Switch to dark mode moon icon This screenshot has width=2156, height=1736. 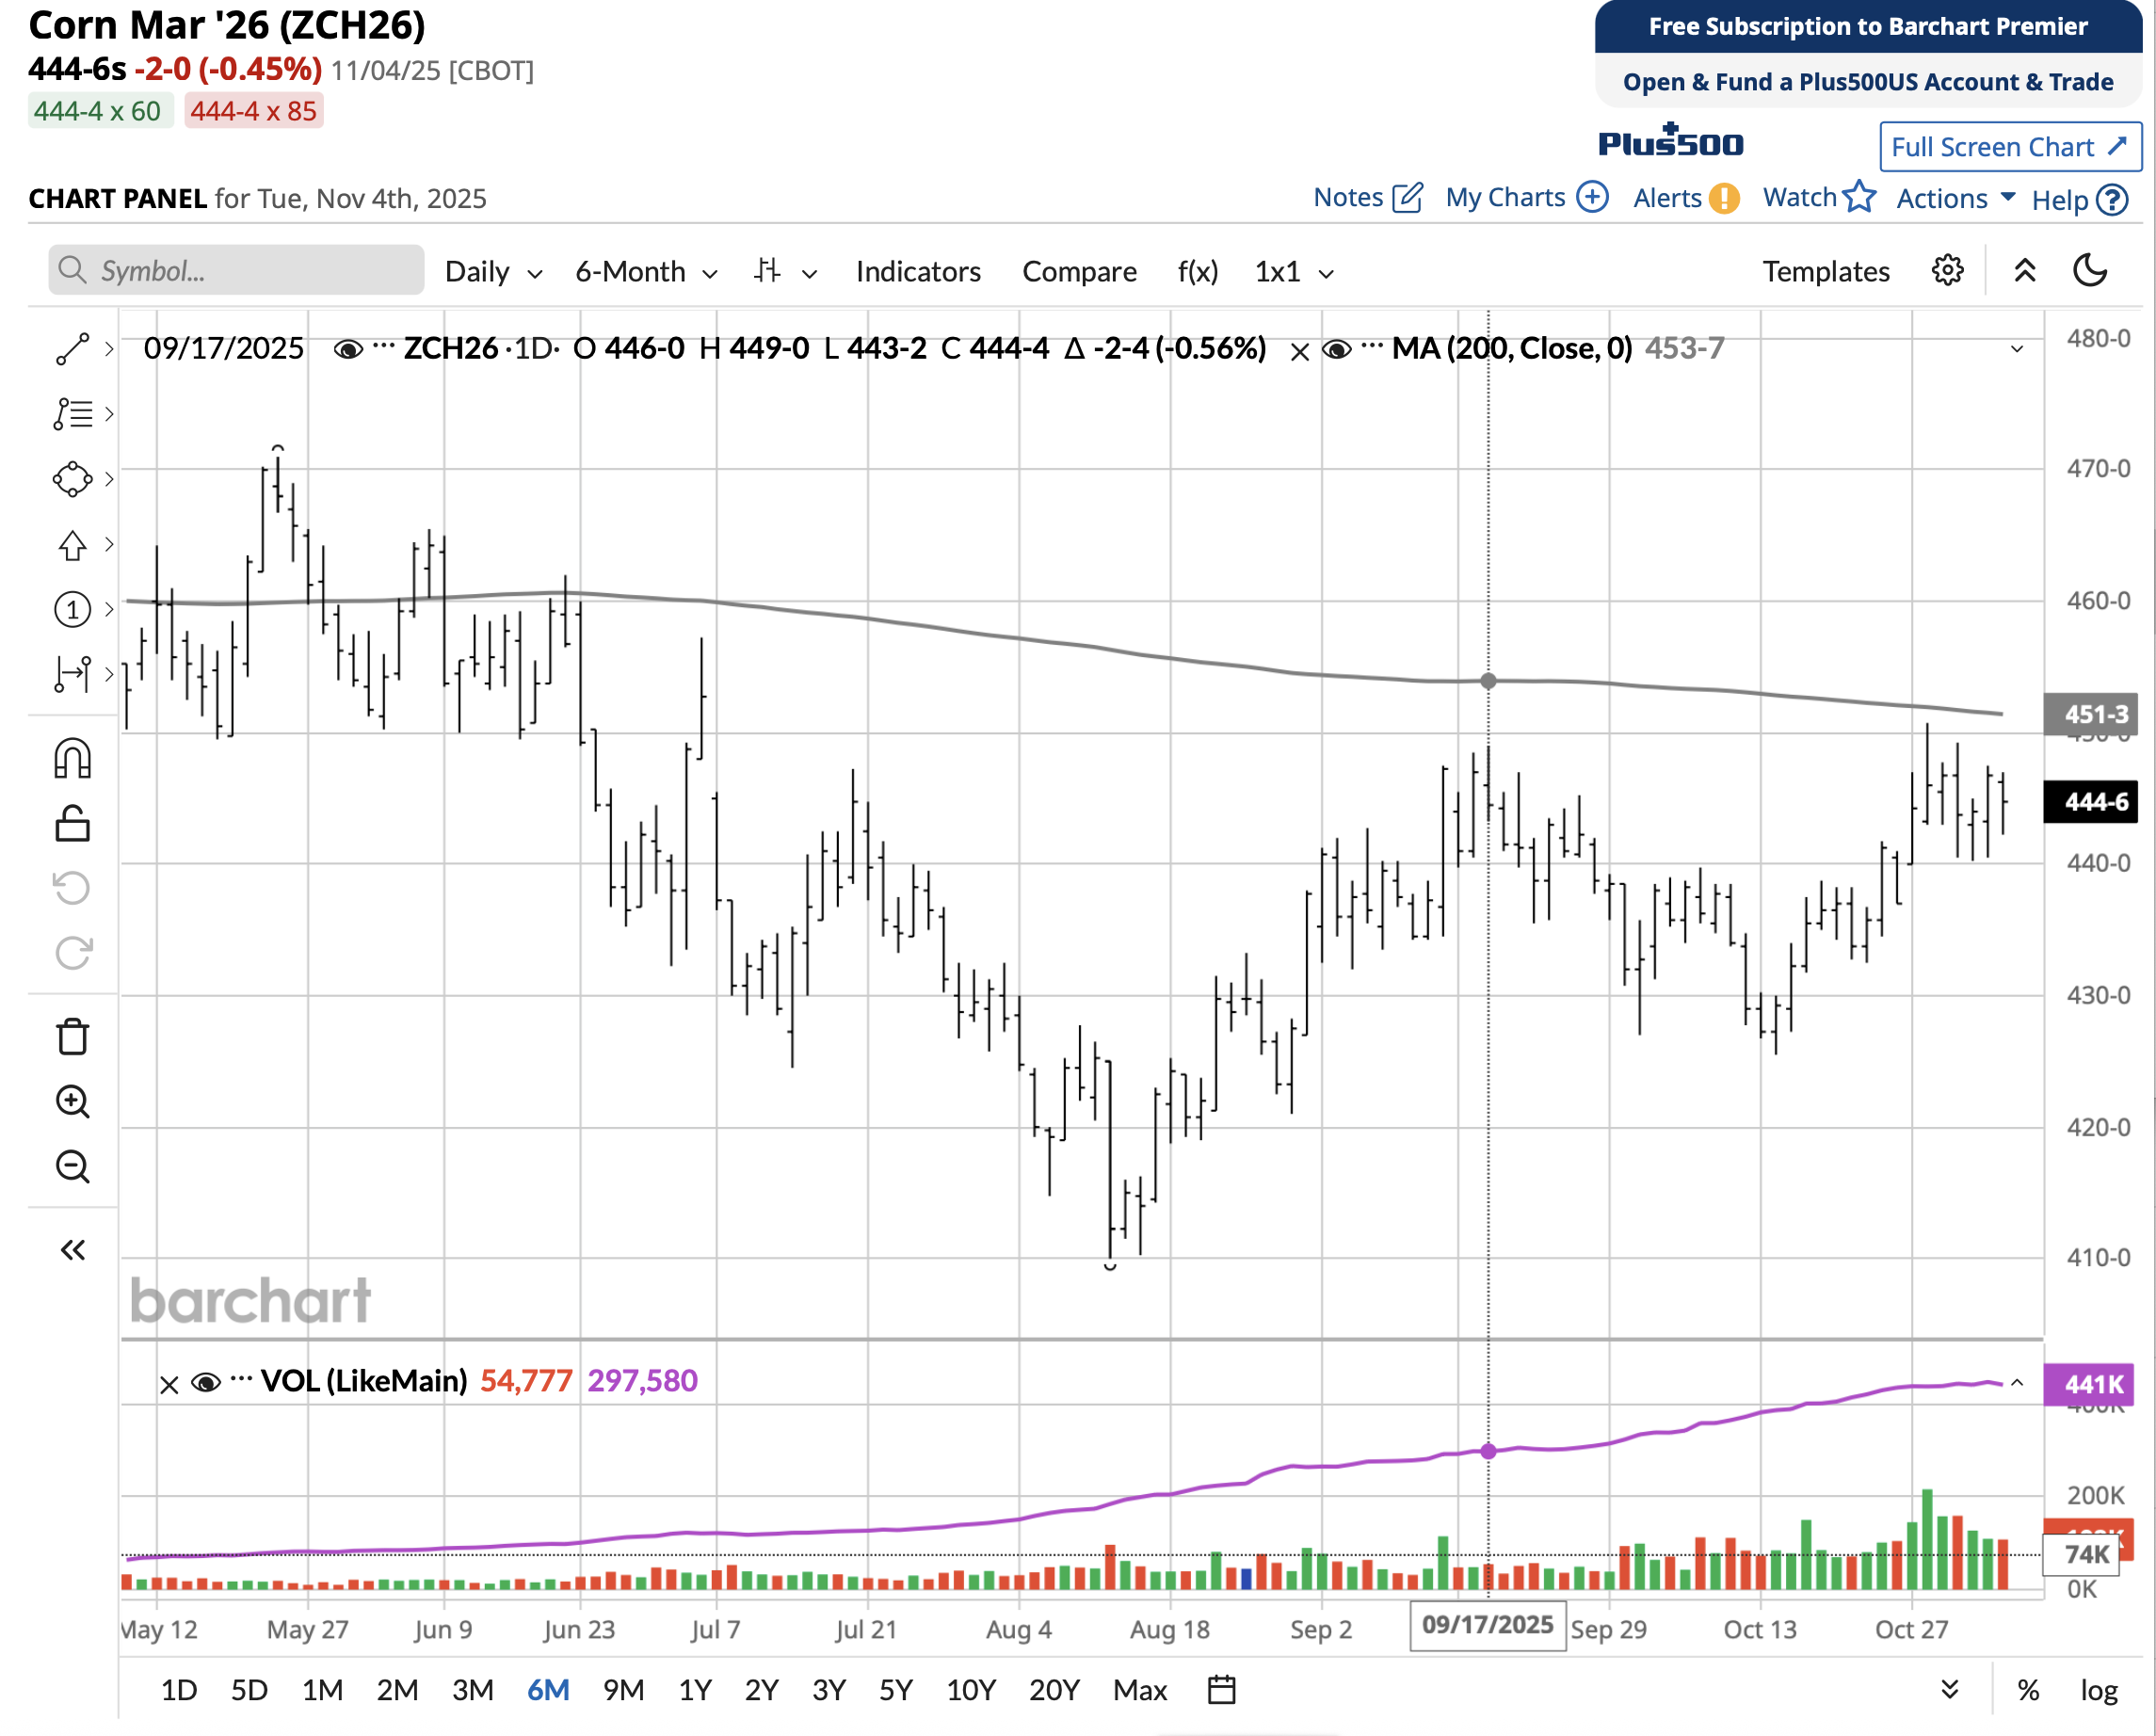(x=2089, y=271)
